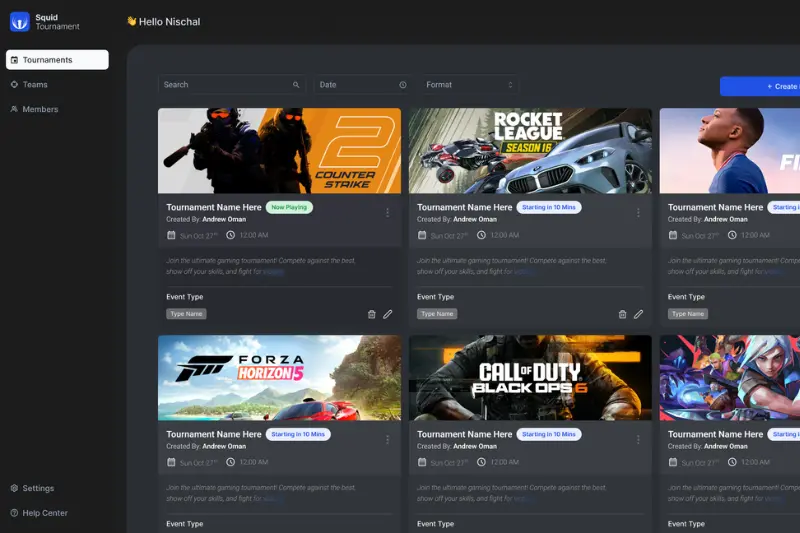This screenshot has width=800, height=533.
Task: Click Tournament Name Here on Rocket League card
Action: click(464, 208)
